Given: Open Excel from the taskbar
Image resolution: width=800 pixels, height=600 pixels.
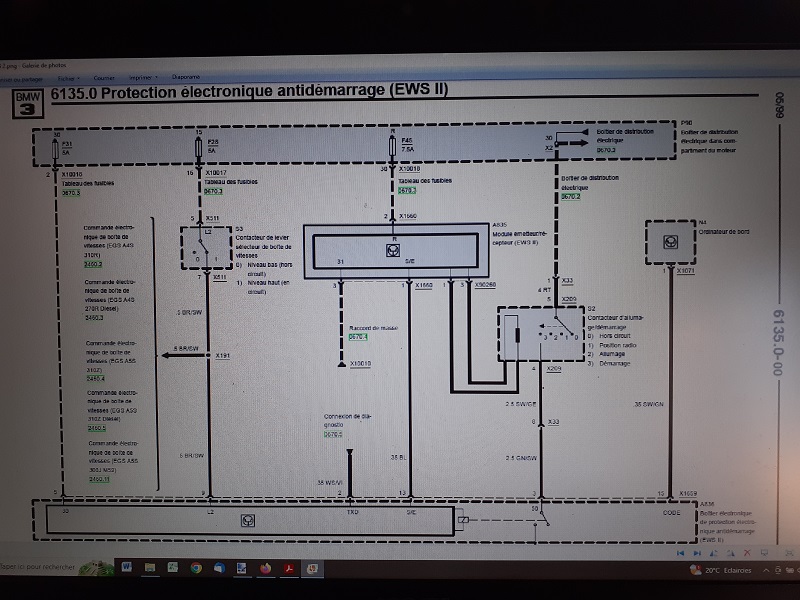Looking at the screenshot, I should pos(173,567).
